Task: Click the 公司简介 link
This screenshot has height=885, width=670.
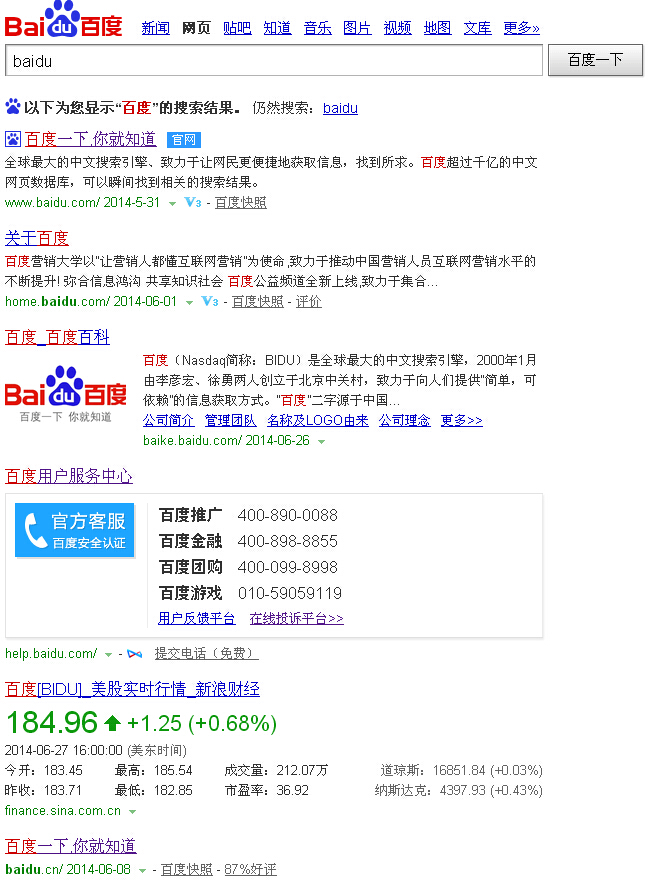Action: coord(169,420)
